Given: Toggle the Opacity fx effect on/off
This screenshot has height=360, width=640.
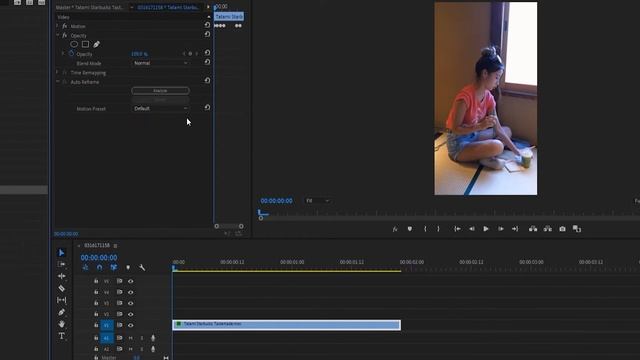Looking at the screenshot, I should [x=64, y=35].
